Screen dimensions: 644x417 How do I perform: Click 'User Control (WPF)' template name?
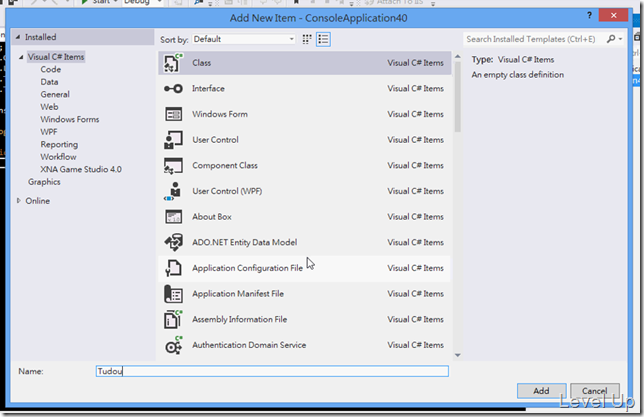tap(227, 191)
